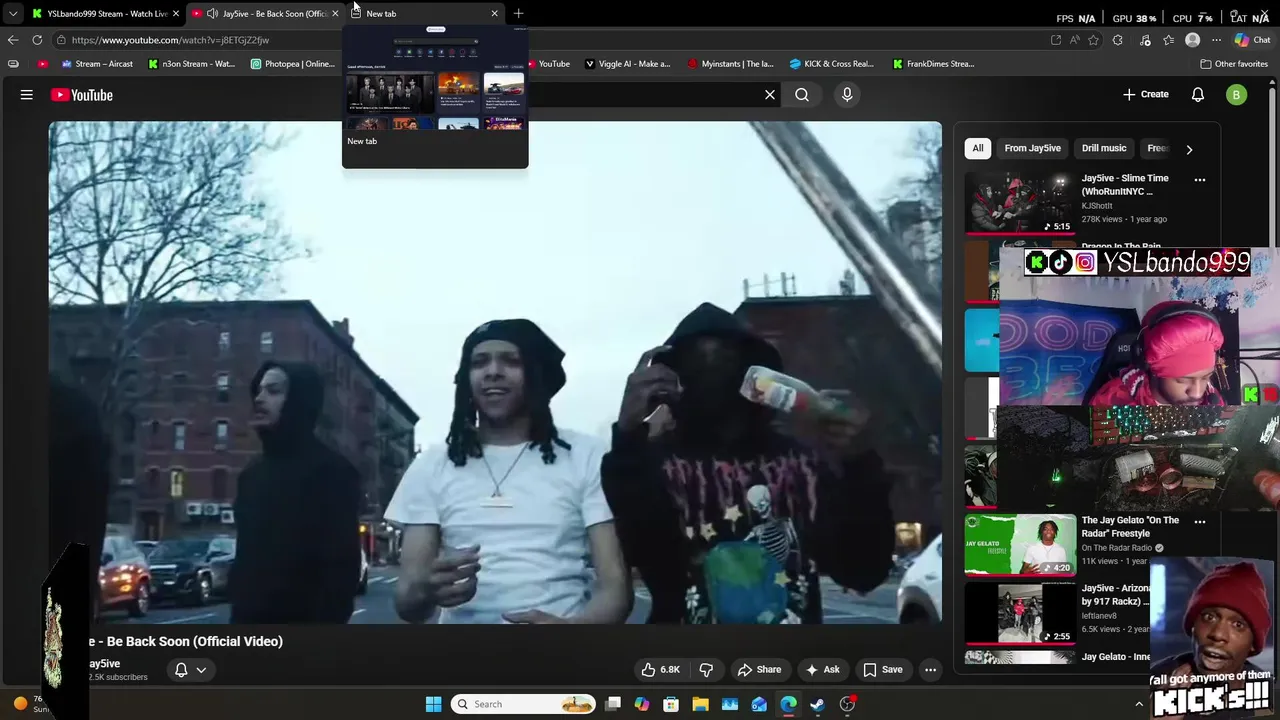Open the YouTube guide hamburger menu
The height and width of the screenshot is (720, 1280).
[x=27, y=95]
